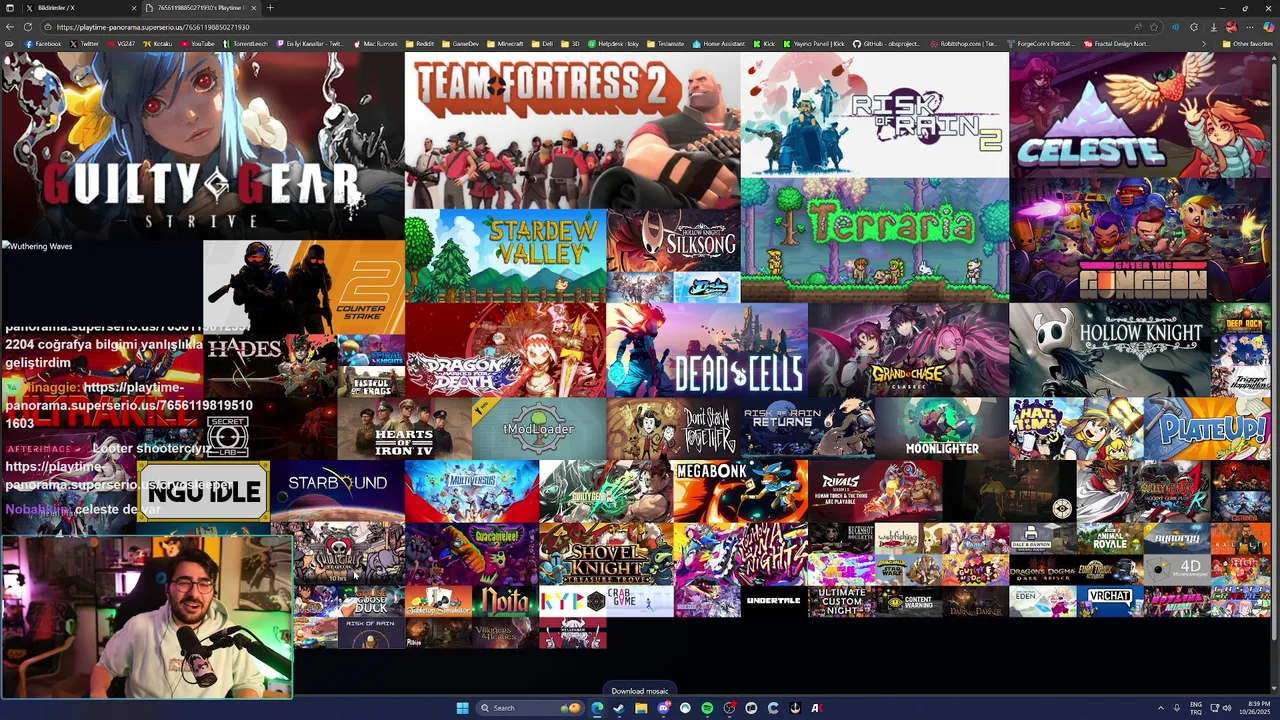Select the Stardew Valley tile
Viewport: 1280px width, 720px height.
[x=505, y=256]
